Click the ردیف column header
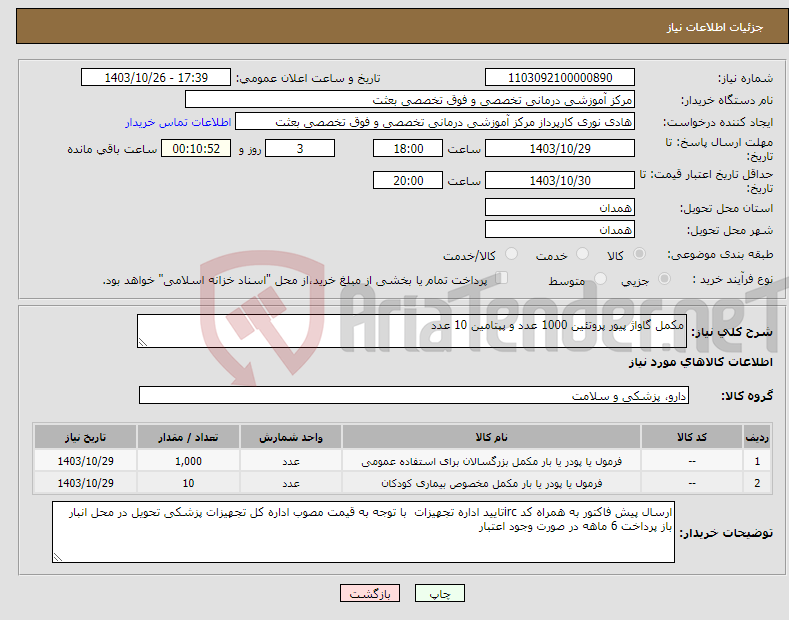 [757, 437]
